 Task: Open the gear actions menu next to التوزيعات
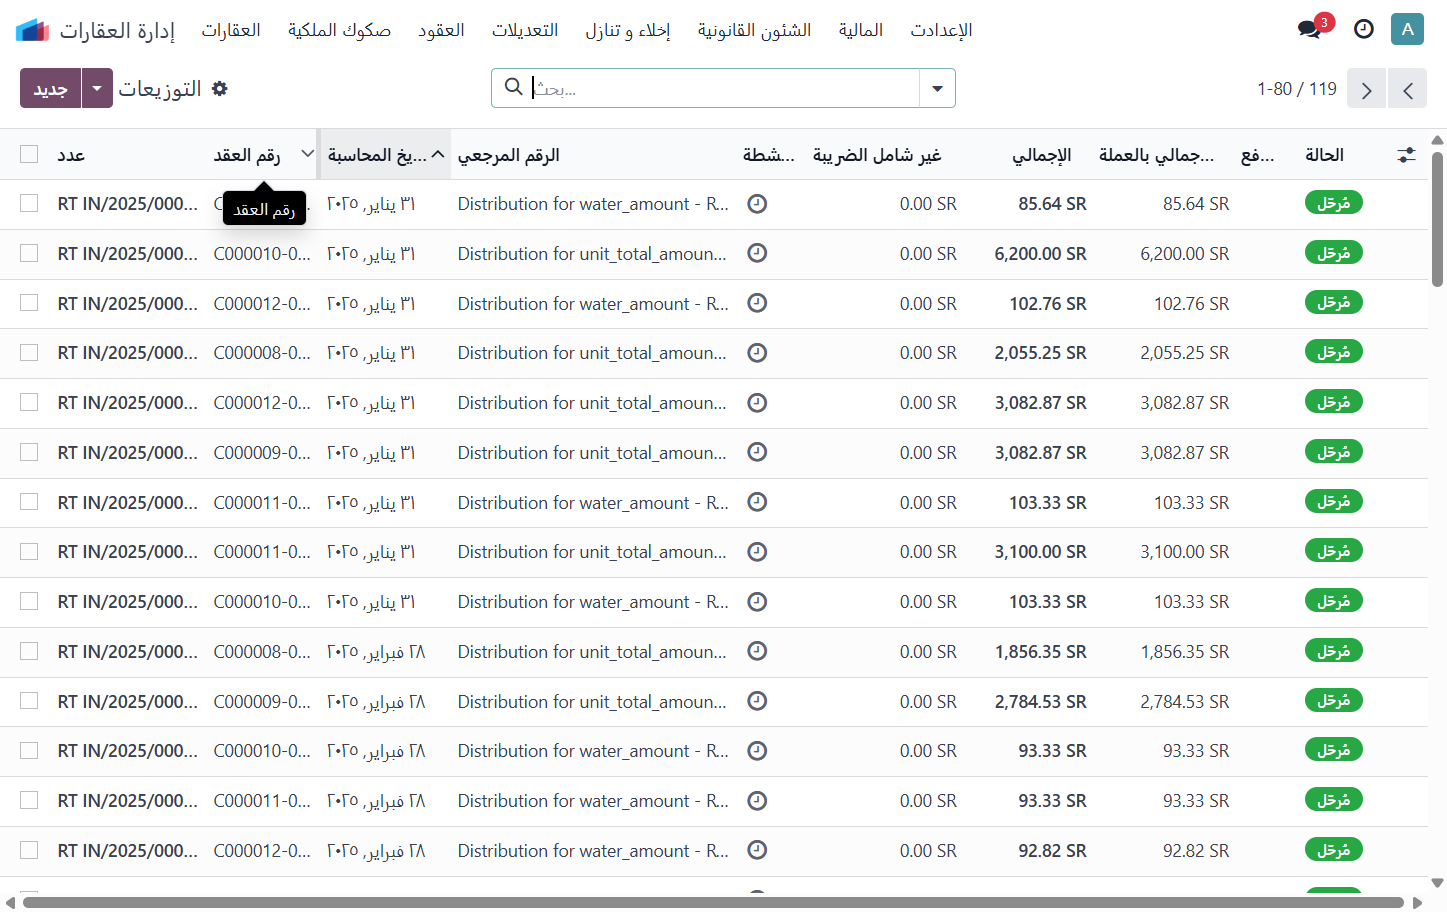220,88
